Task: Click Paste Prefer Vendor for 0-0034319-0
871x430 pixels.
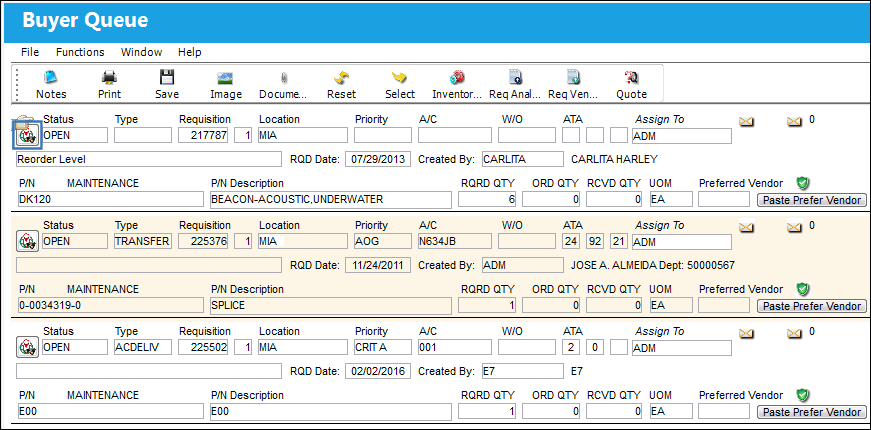Action: 811,306
